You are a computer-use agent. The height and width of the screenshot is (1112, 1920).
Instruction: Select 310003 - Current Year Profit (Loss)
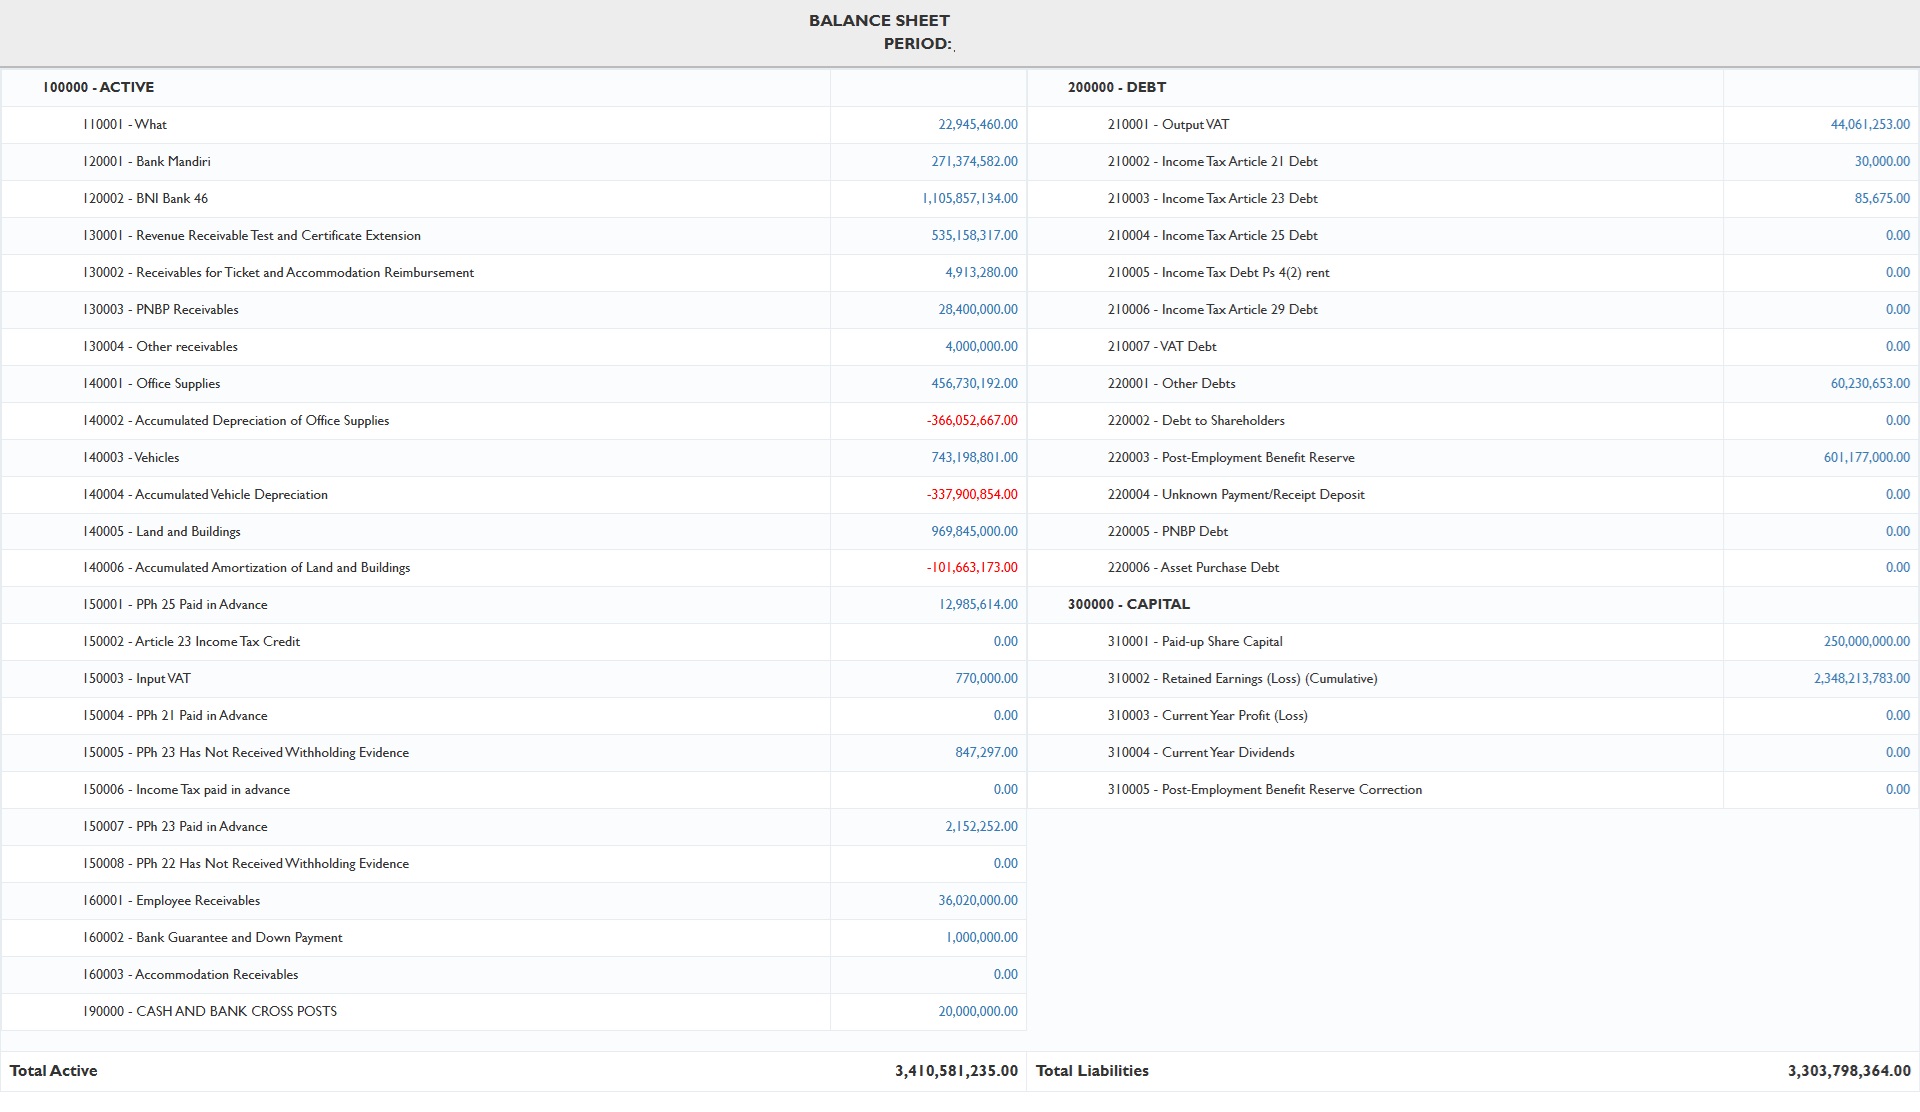coord(1207,716)
